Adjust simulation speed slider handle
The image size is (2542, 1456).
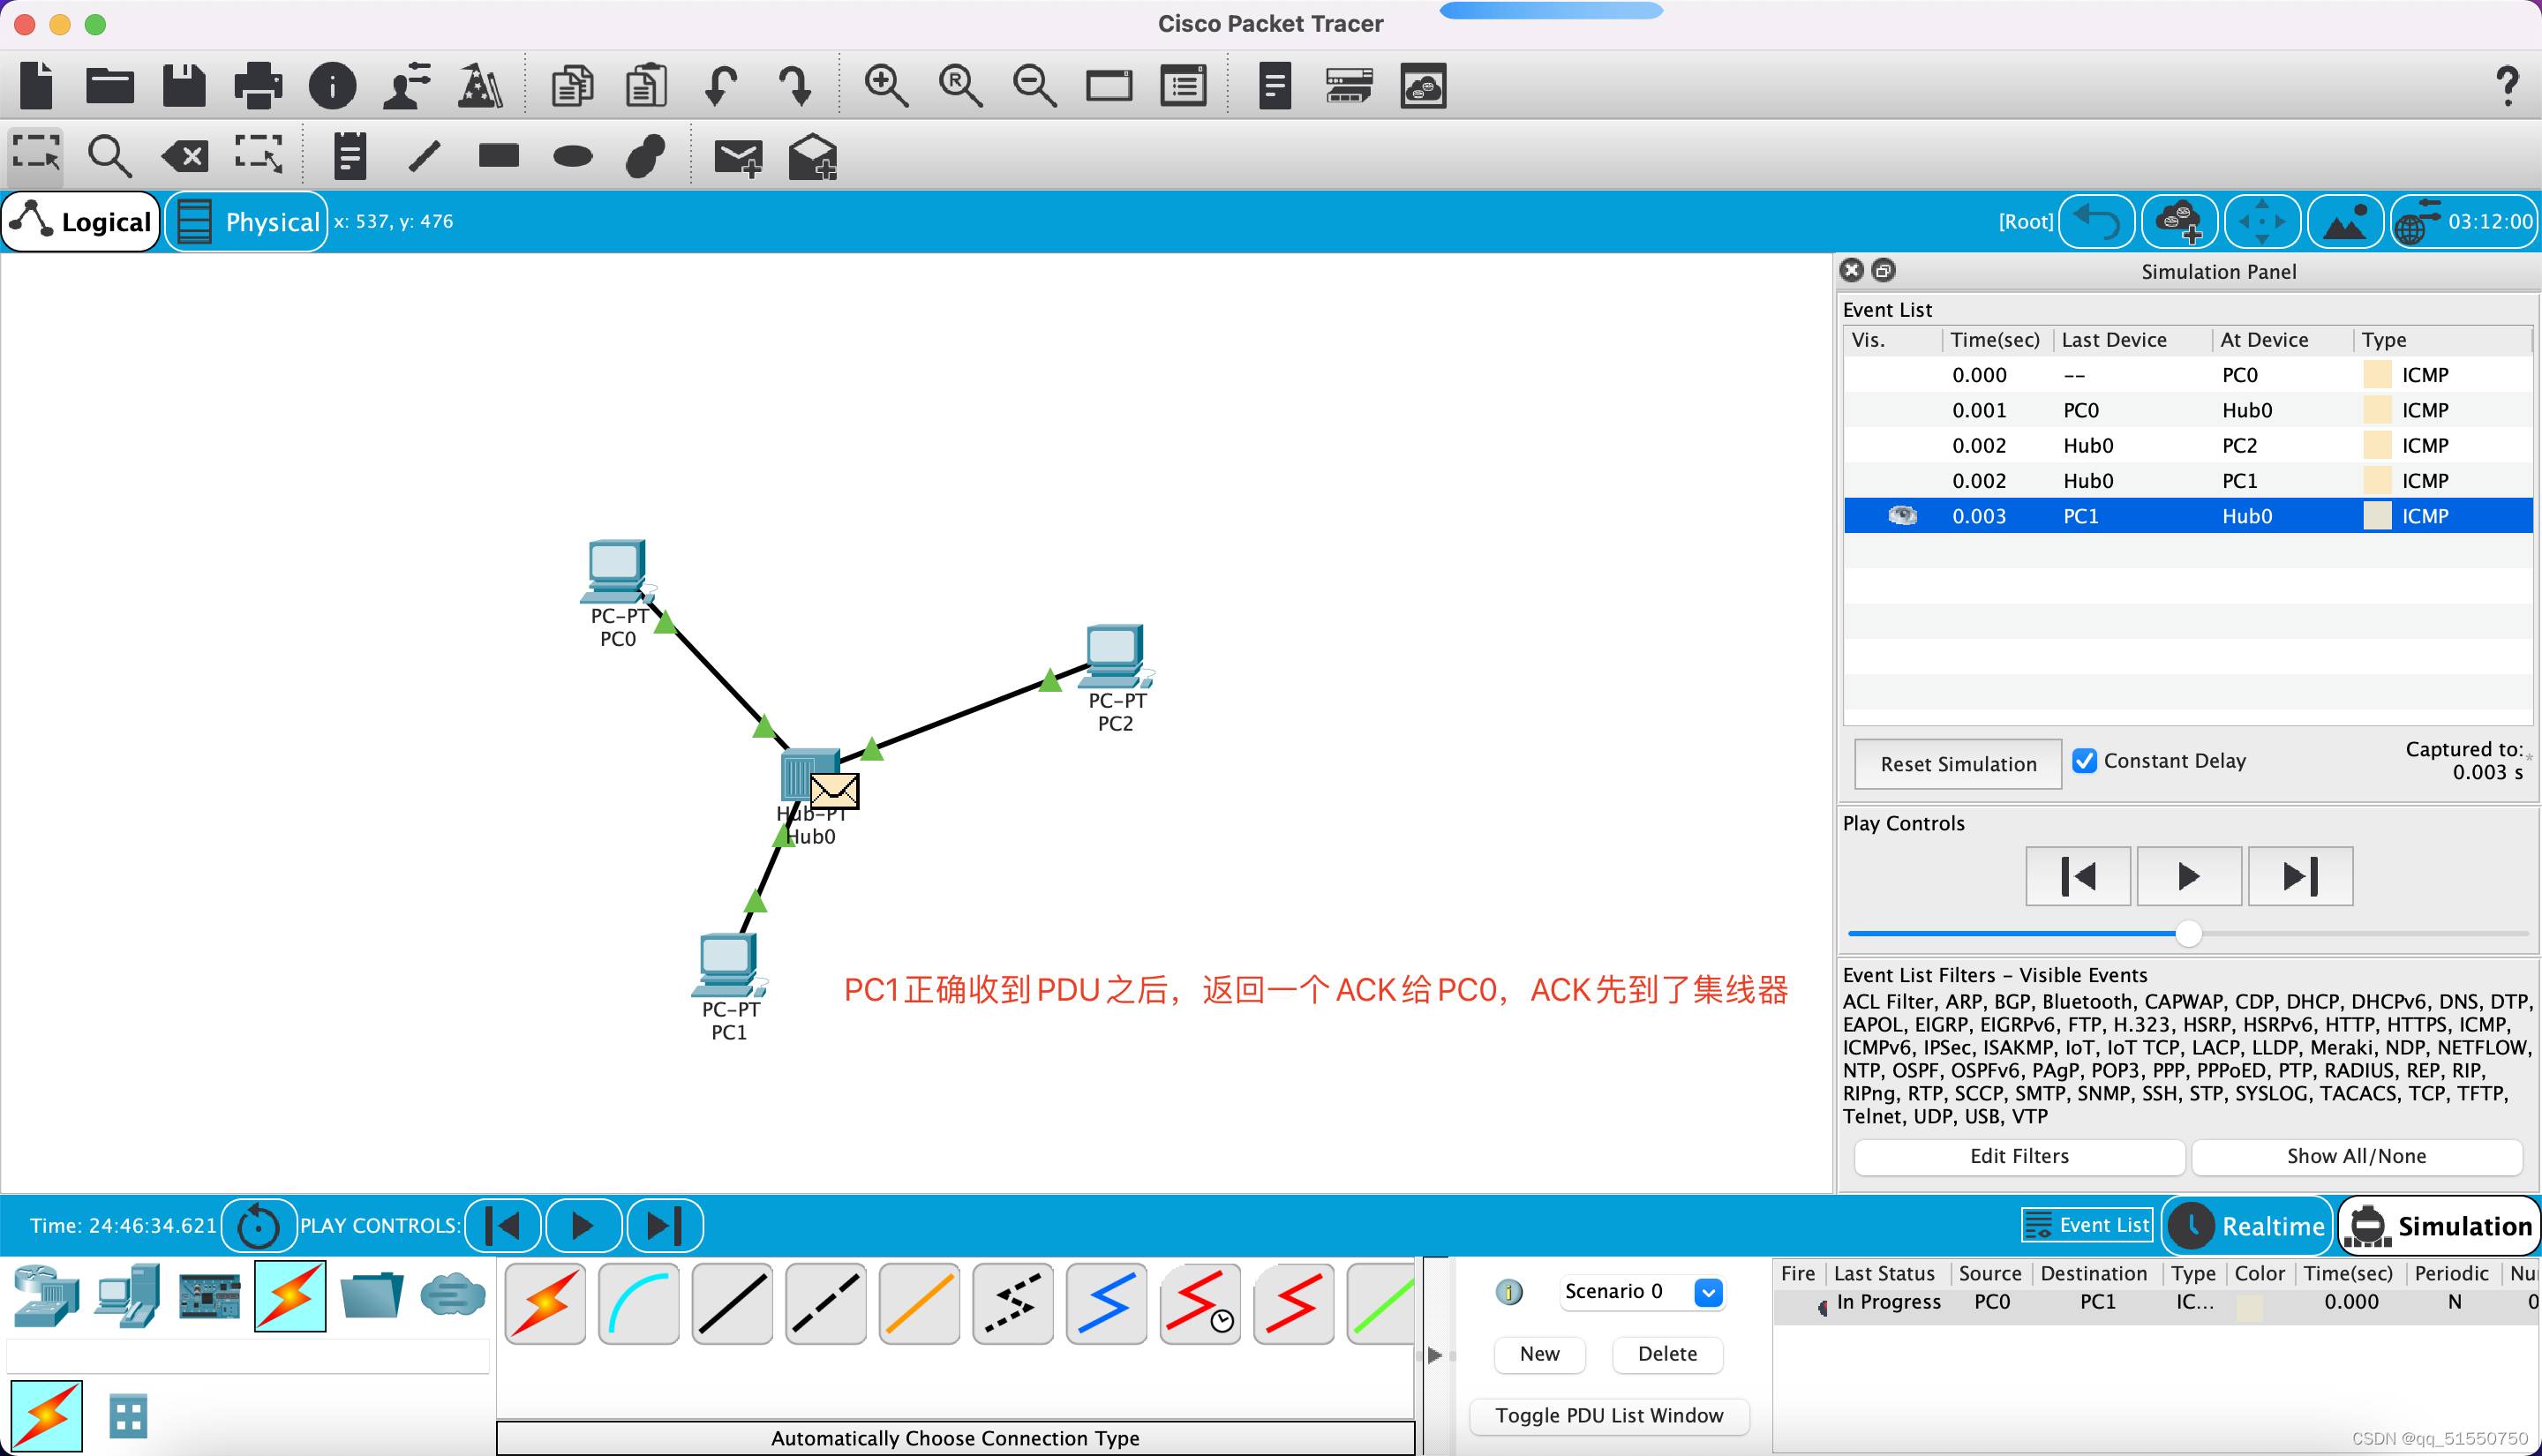coord(2189,934)
